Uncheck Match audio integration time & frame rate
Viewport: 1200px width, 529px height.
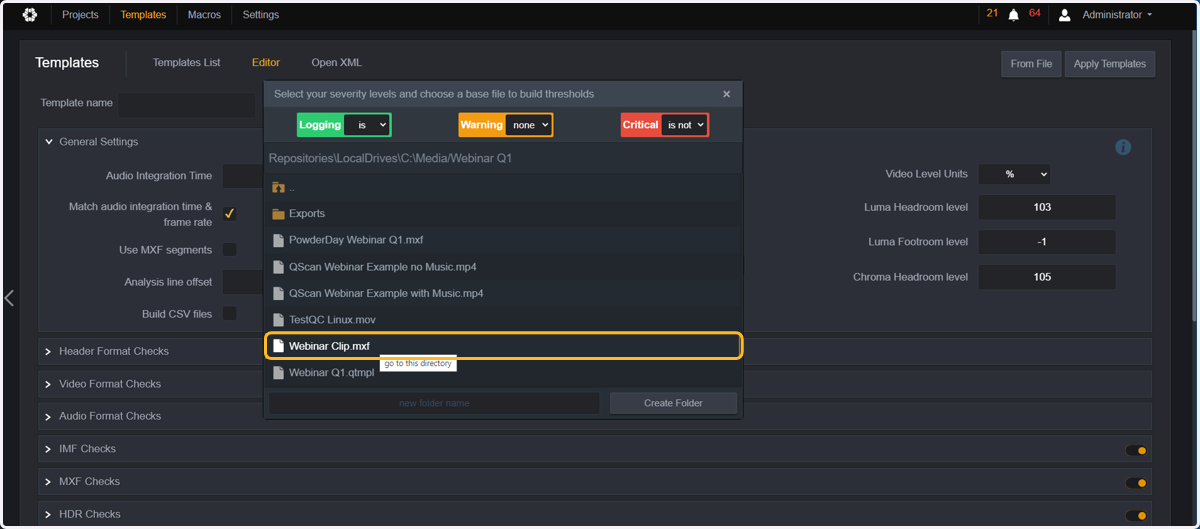click(229, 214)
